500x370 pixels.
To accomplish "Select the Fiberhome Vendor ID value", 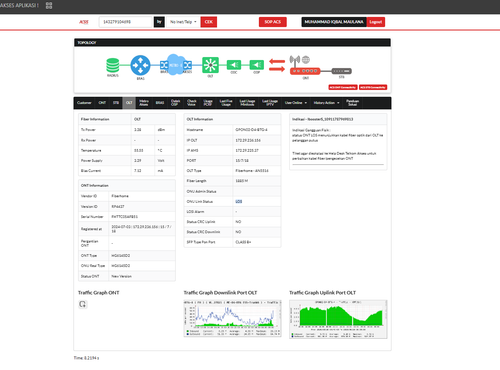I will [x=120, y=196].
